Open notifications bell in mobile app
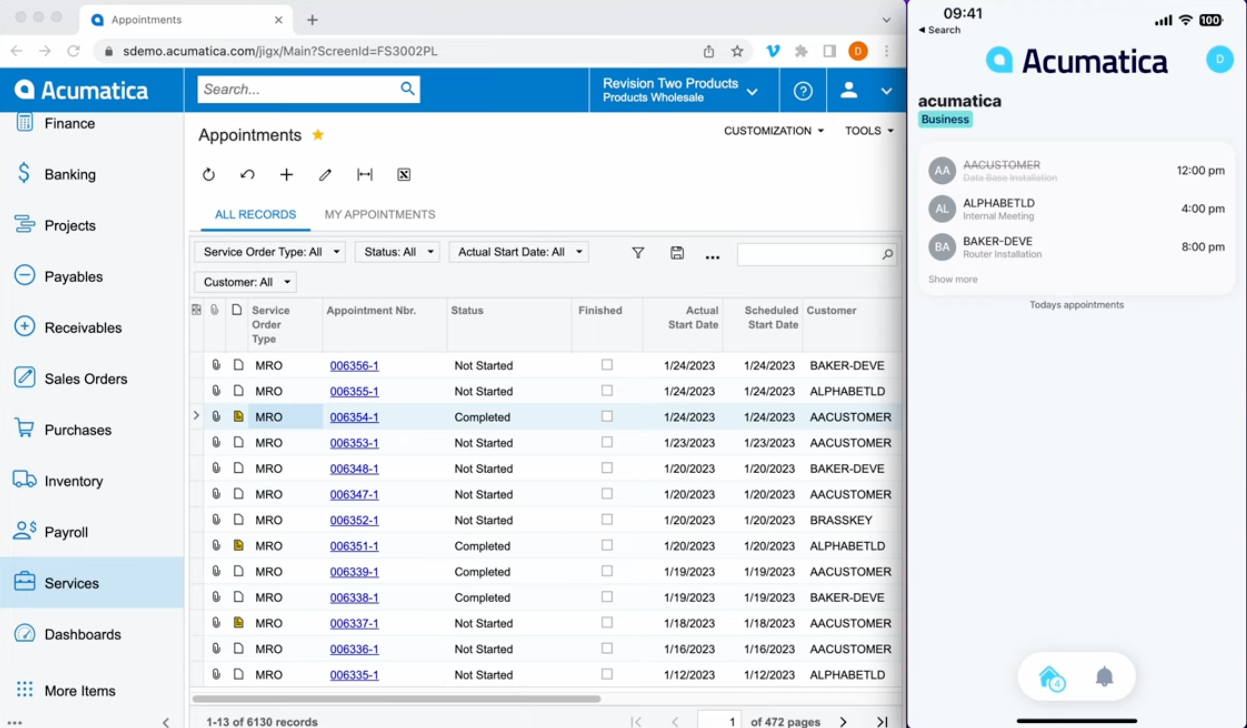 [x=1104, y=677]
